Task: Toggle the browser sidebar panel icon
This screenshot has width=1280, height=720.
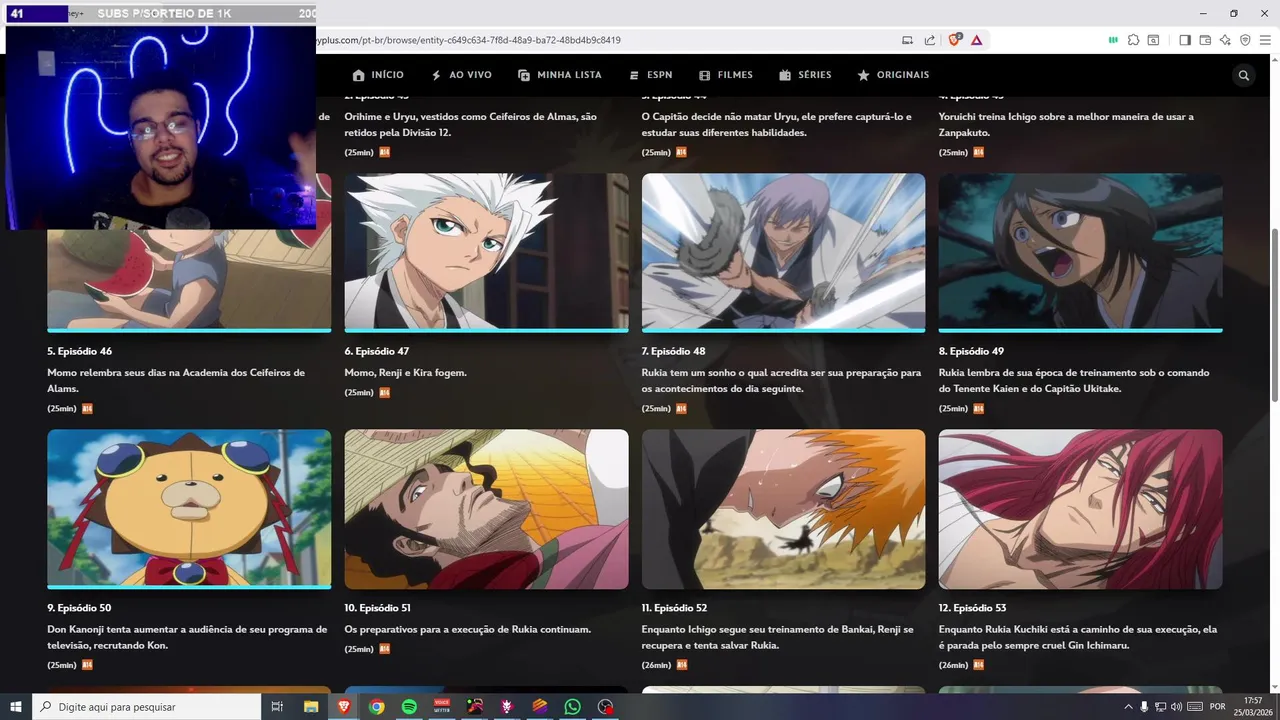Action: pos(1185,40)
